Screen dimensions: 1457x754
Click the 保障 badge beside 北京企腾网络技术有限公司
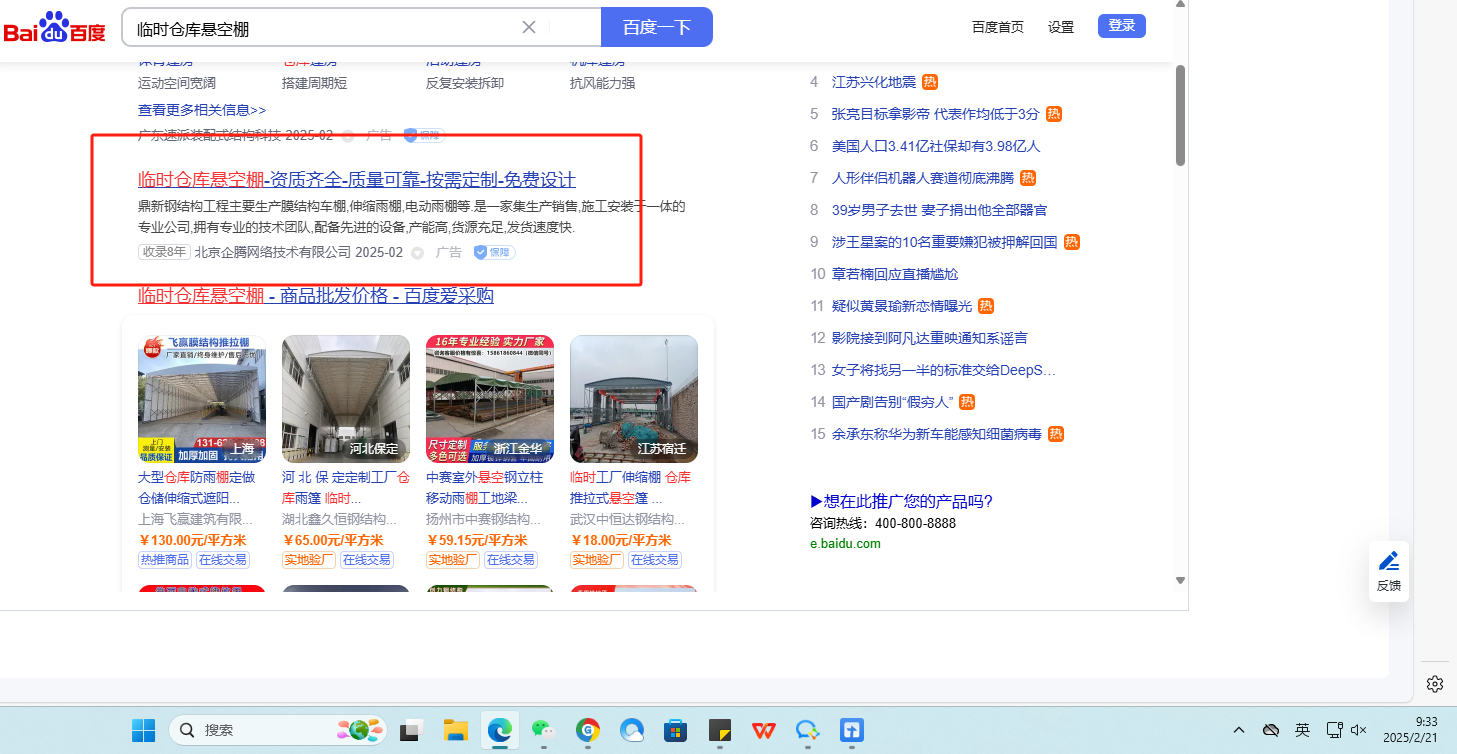coord(494,252)
